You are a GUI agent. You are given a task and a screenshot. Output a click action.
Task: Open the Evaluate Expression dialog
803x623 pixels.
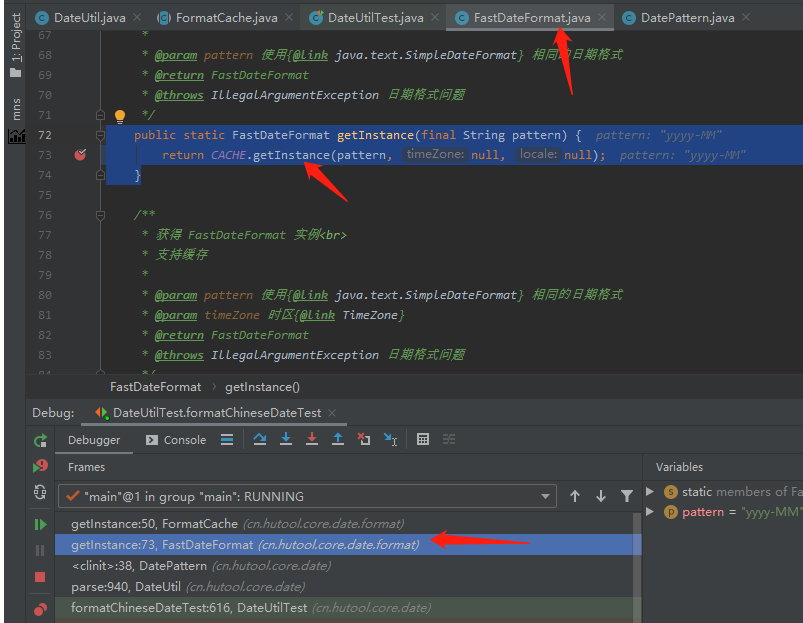point(423,440)
